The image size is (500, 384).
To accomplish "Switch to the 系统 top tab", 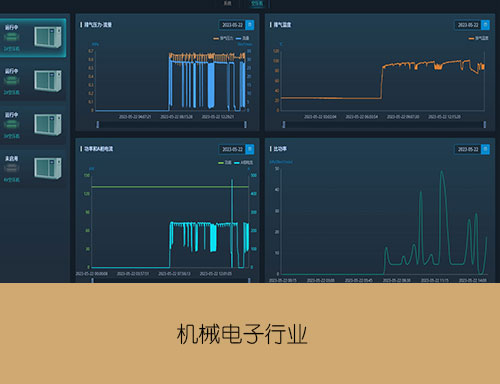I will point(227,3).
